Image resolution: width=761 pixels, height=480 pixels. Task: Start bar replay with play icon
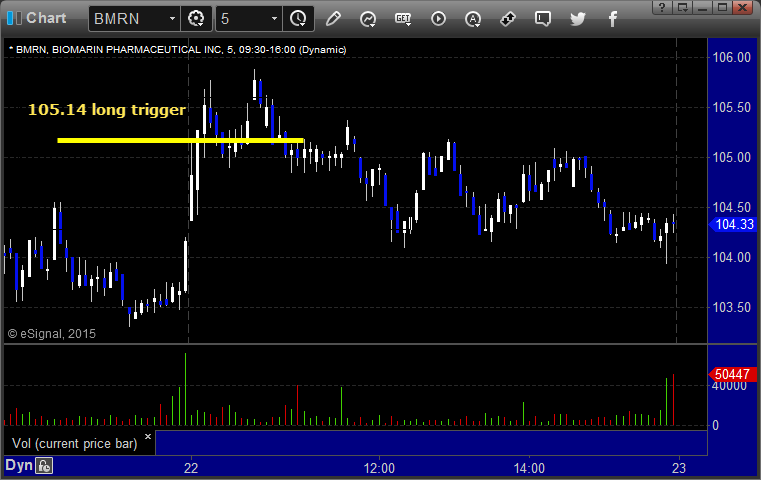coord(438,19)
